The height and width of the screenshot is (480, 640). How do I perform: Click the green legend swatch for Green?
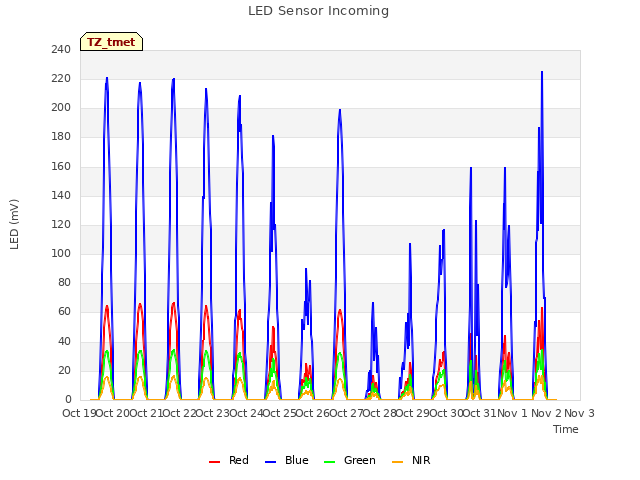pyautogui.click(x=329, y=462)
